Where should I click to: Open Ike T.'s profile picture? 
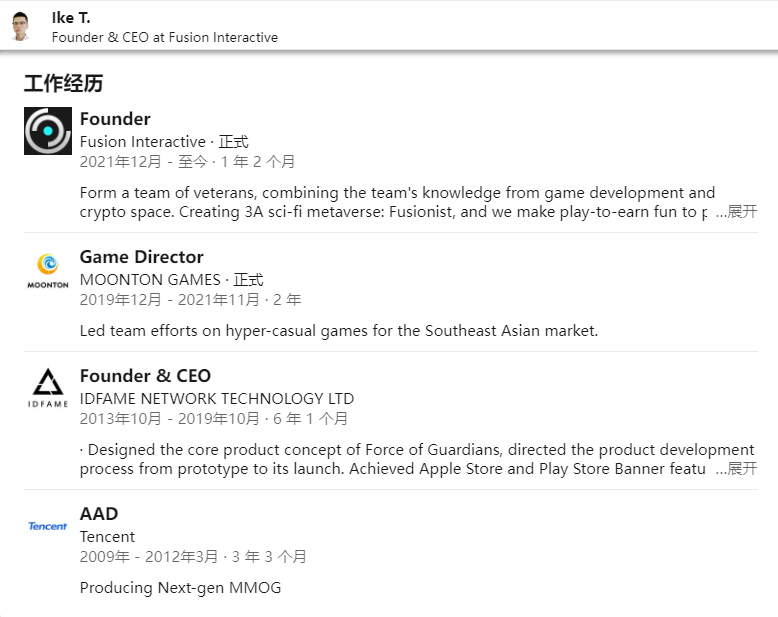pos(20,26)
